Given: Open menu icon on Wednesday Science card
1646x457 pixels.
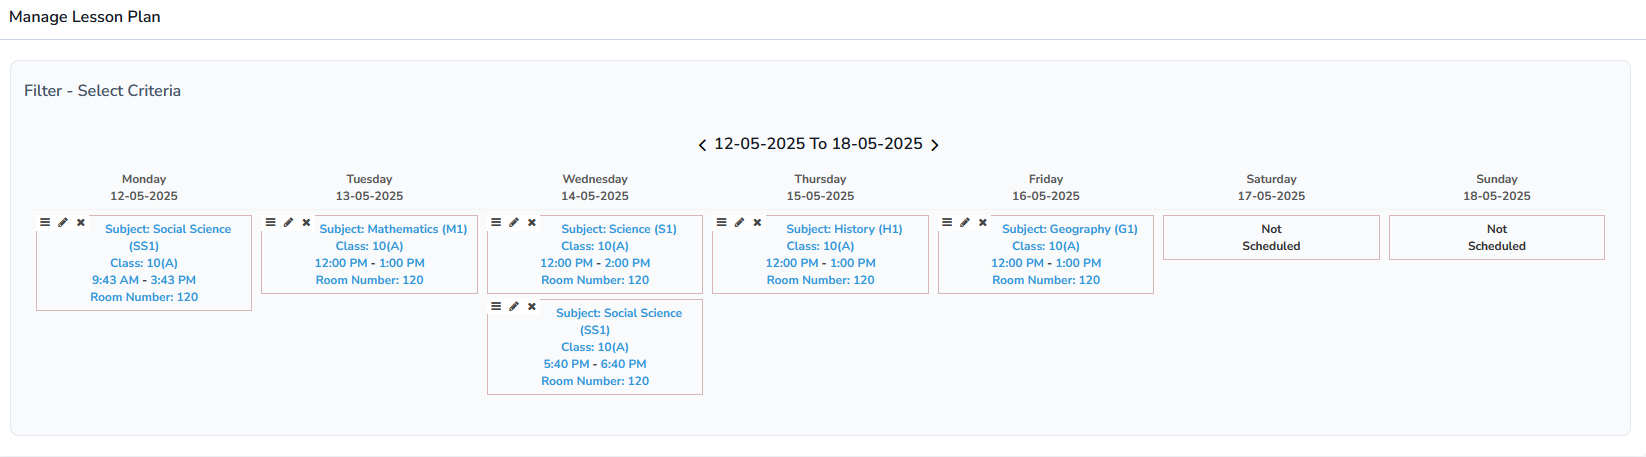Looking at the screenshot, I should pos(496,222).
